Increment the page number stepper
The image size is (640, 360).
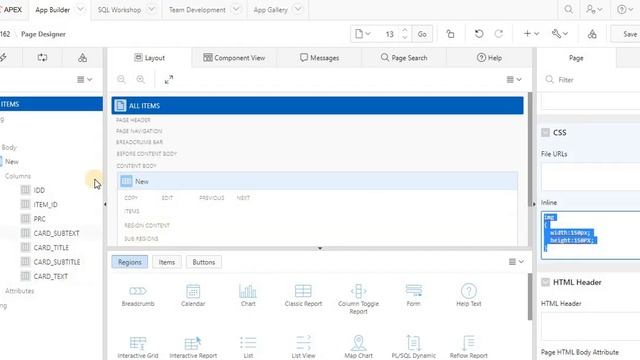pos(404,30)
